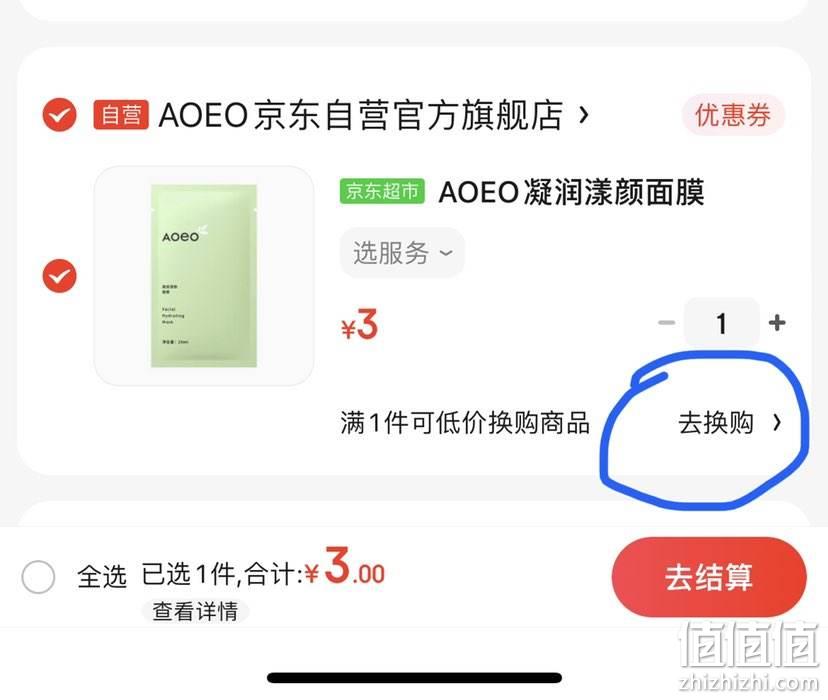This screenshot has width=828, height=700.
Task: Tap the 满1件可低价换购商品 promotion text
Action: (465, 423)
